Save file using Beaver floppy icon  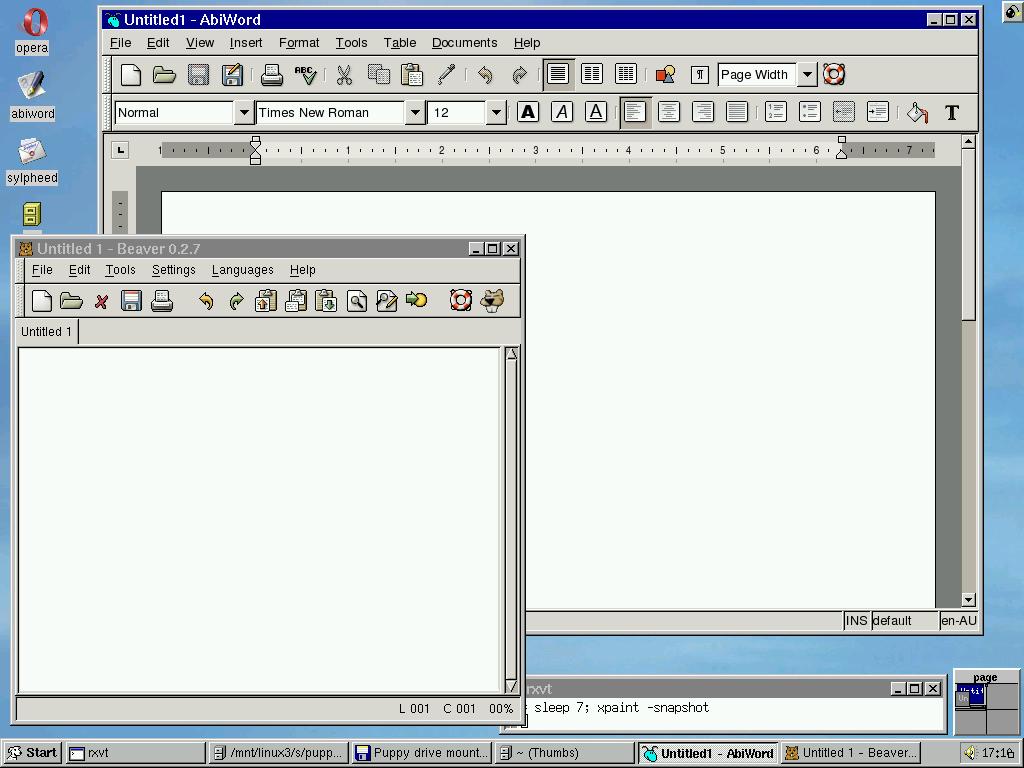131,301
